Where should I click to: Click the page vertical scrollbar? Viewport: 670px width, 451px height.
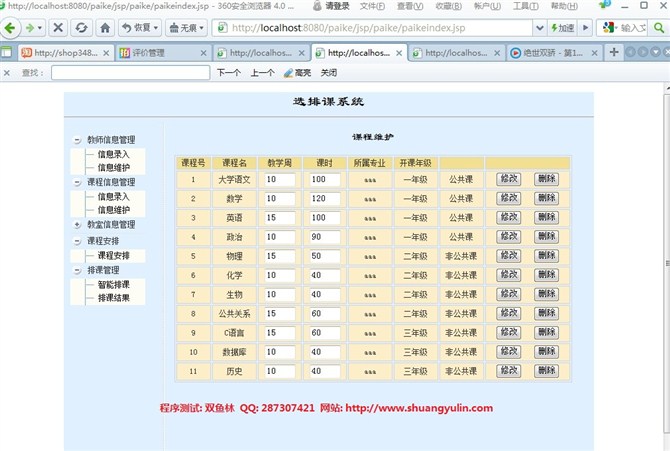(667, 261)
